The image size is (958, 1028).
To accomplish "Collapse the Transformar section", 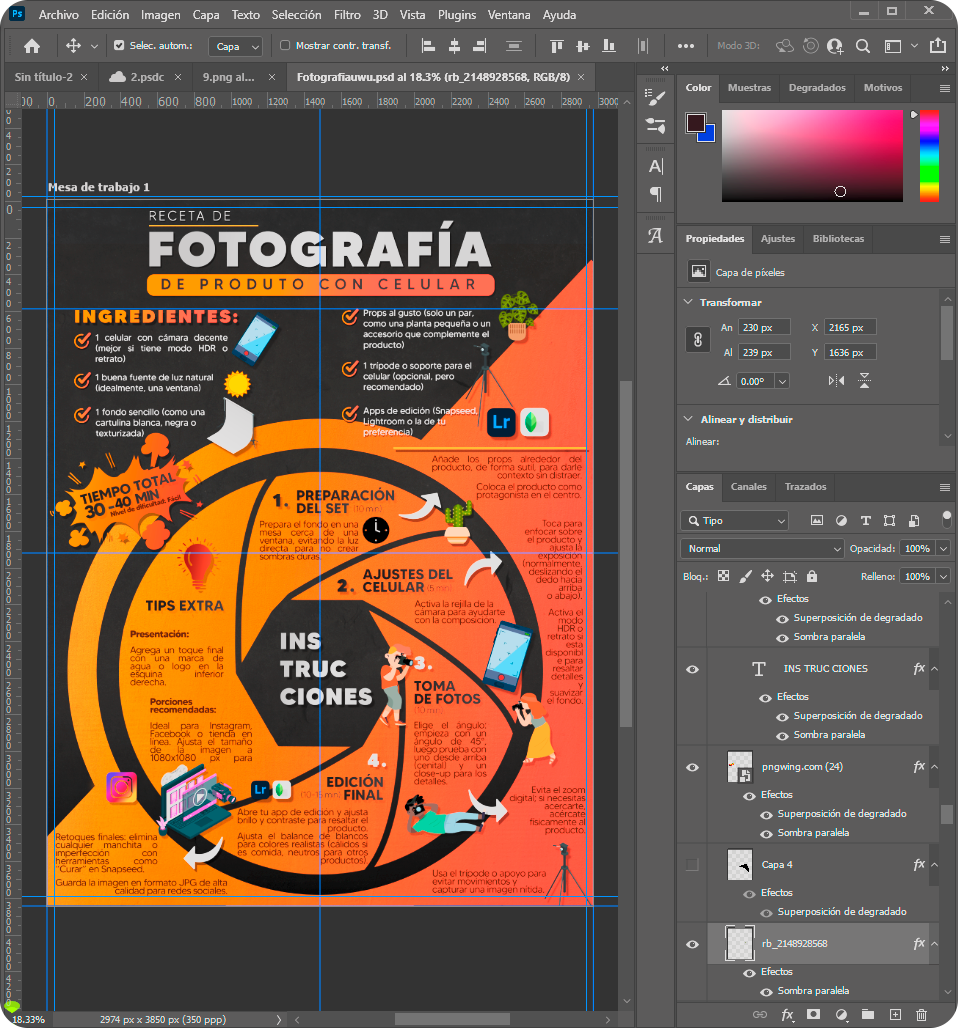I will click(688, 302).
